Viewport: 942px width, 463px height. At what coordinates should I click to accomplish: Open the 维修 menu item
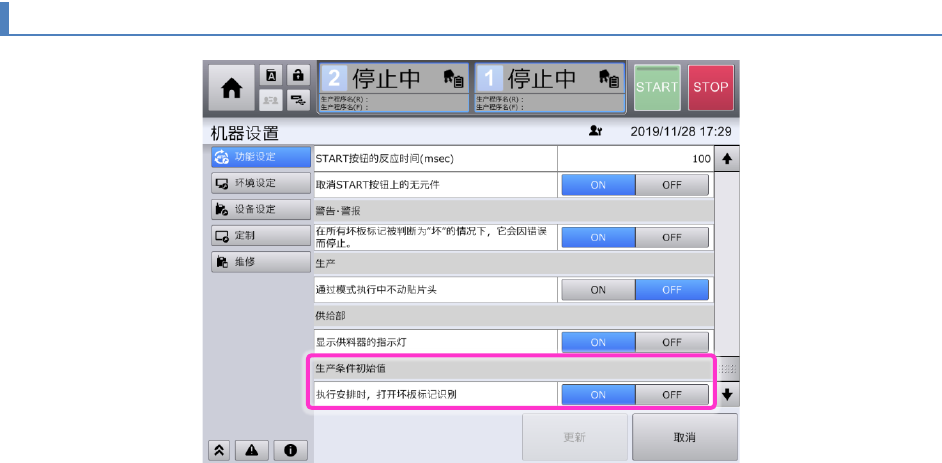tap(261, 262)
